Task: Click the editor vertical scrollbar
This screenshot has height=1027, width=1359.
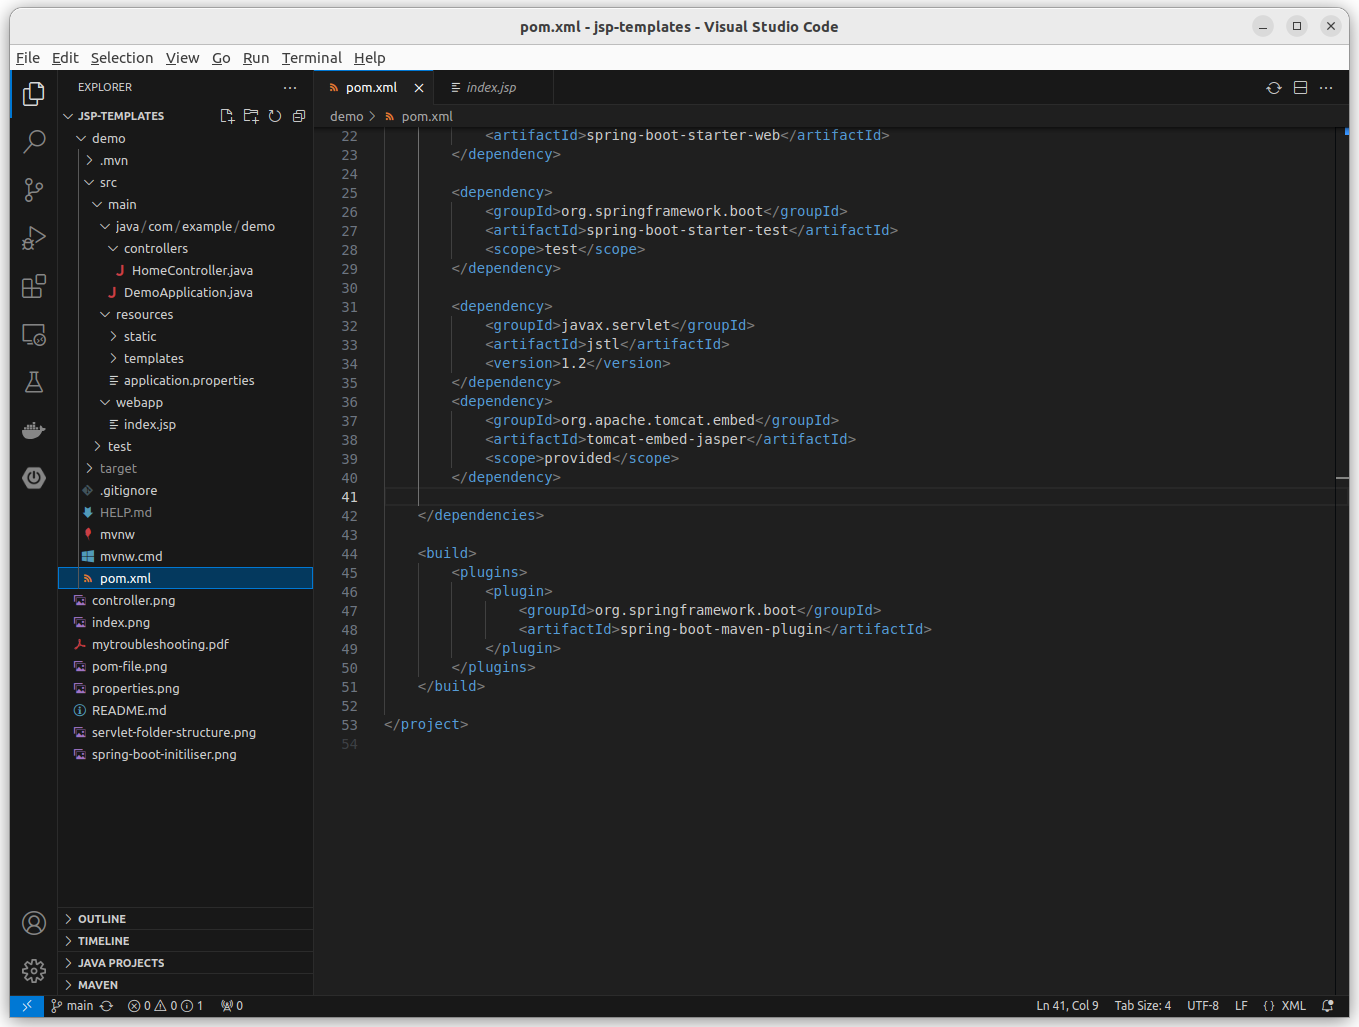Action: (1342, 560)
